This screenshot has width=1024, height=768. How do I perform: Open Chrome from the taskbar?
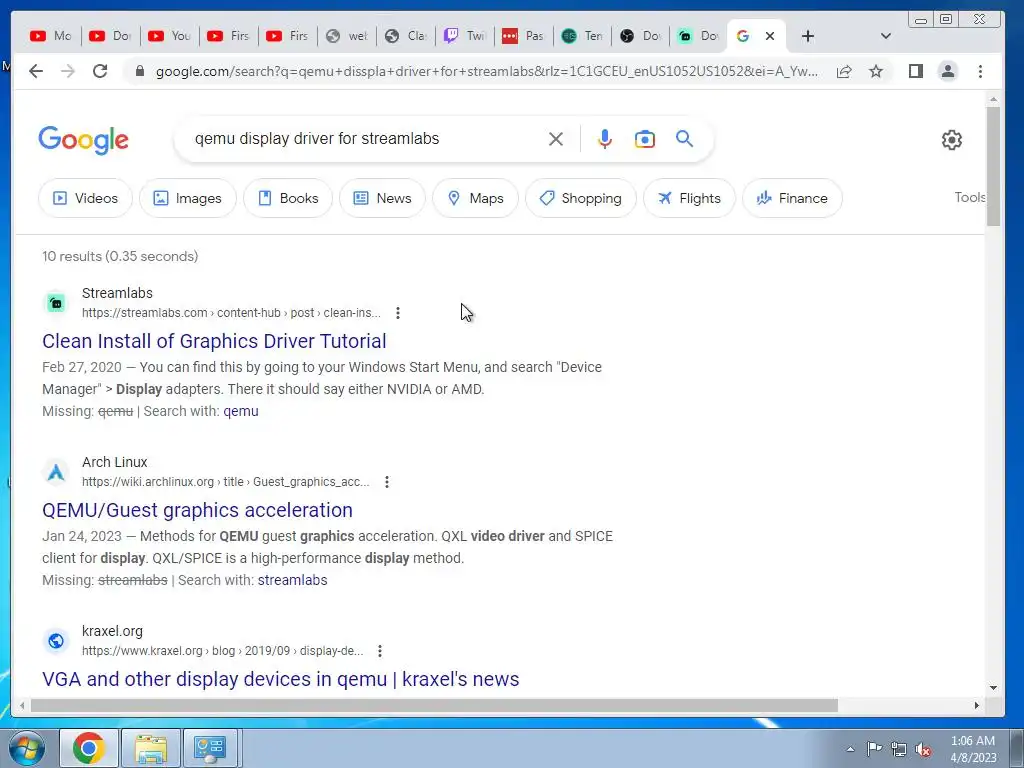(x=89, y=748)
